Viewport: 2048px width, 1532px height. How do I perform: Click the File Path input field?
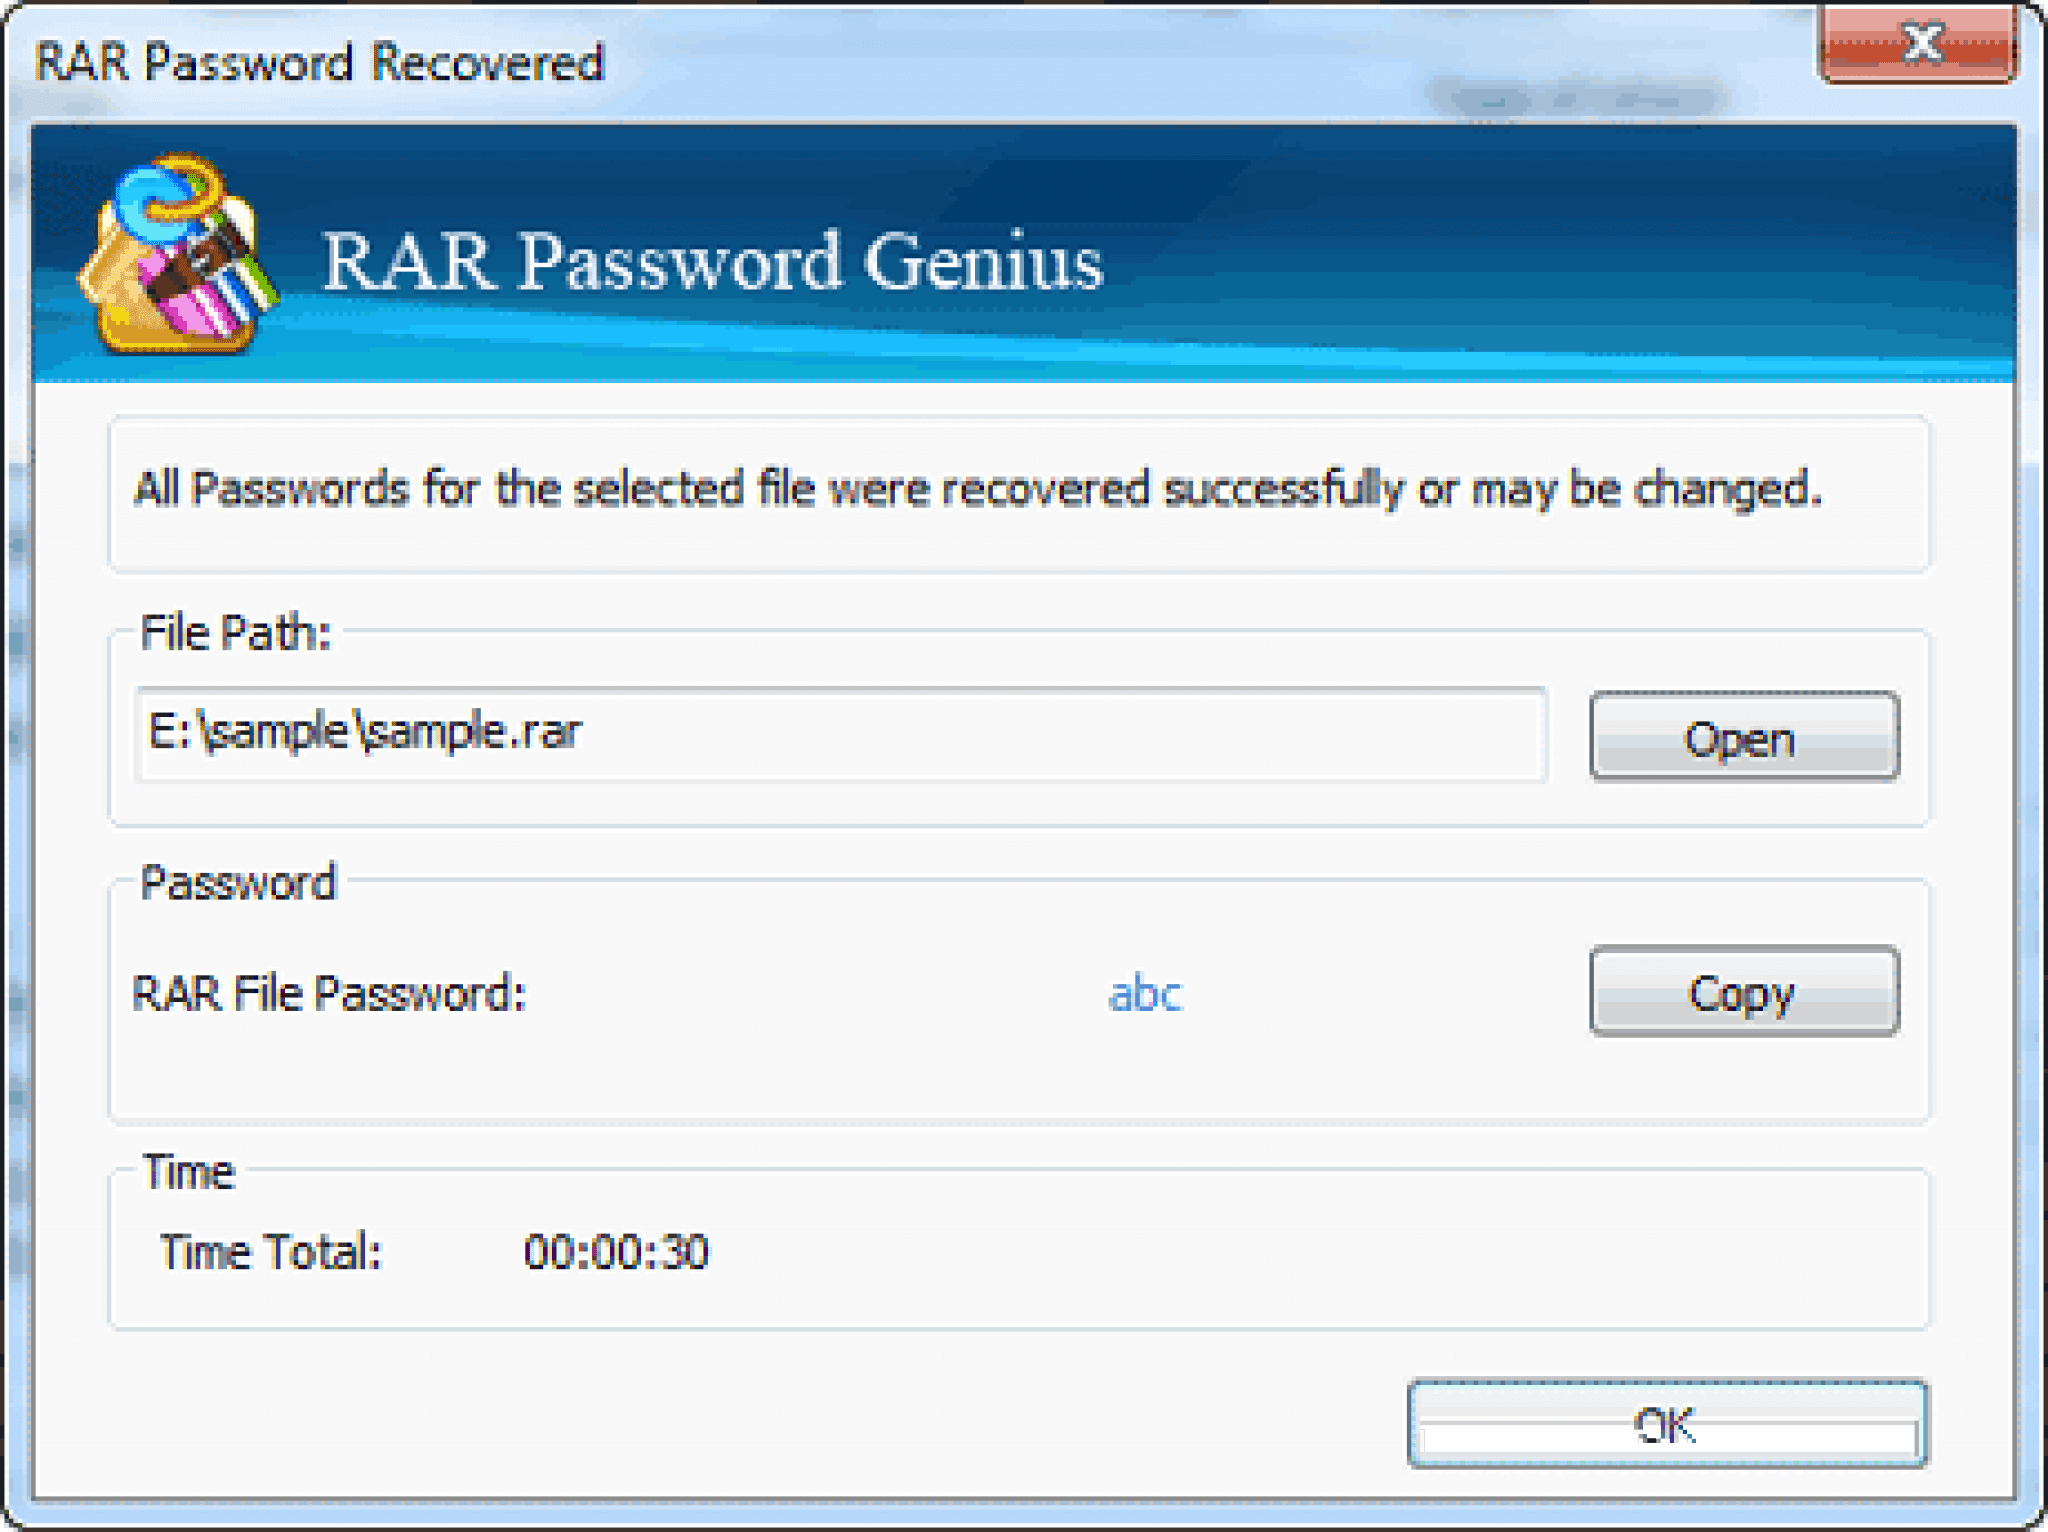(841, 734)
